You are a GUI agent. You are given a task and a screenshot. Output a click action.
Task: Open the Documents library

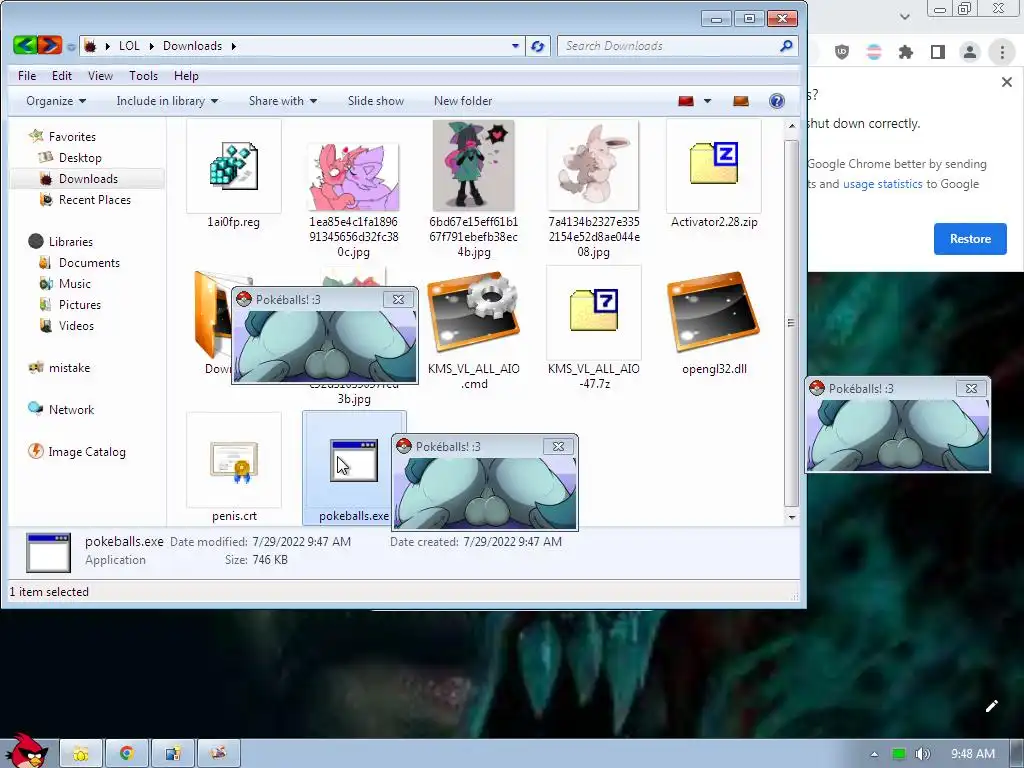89,263
